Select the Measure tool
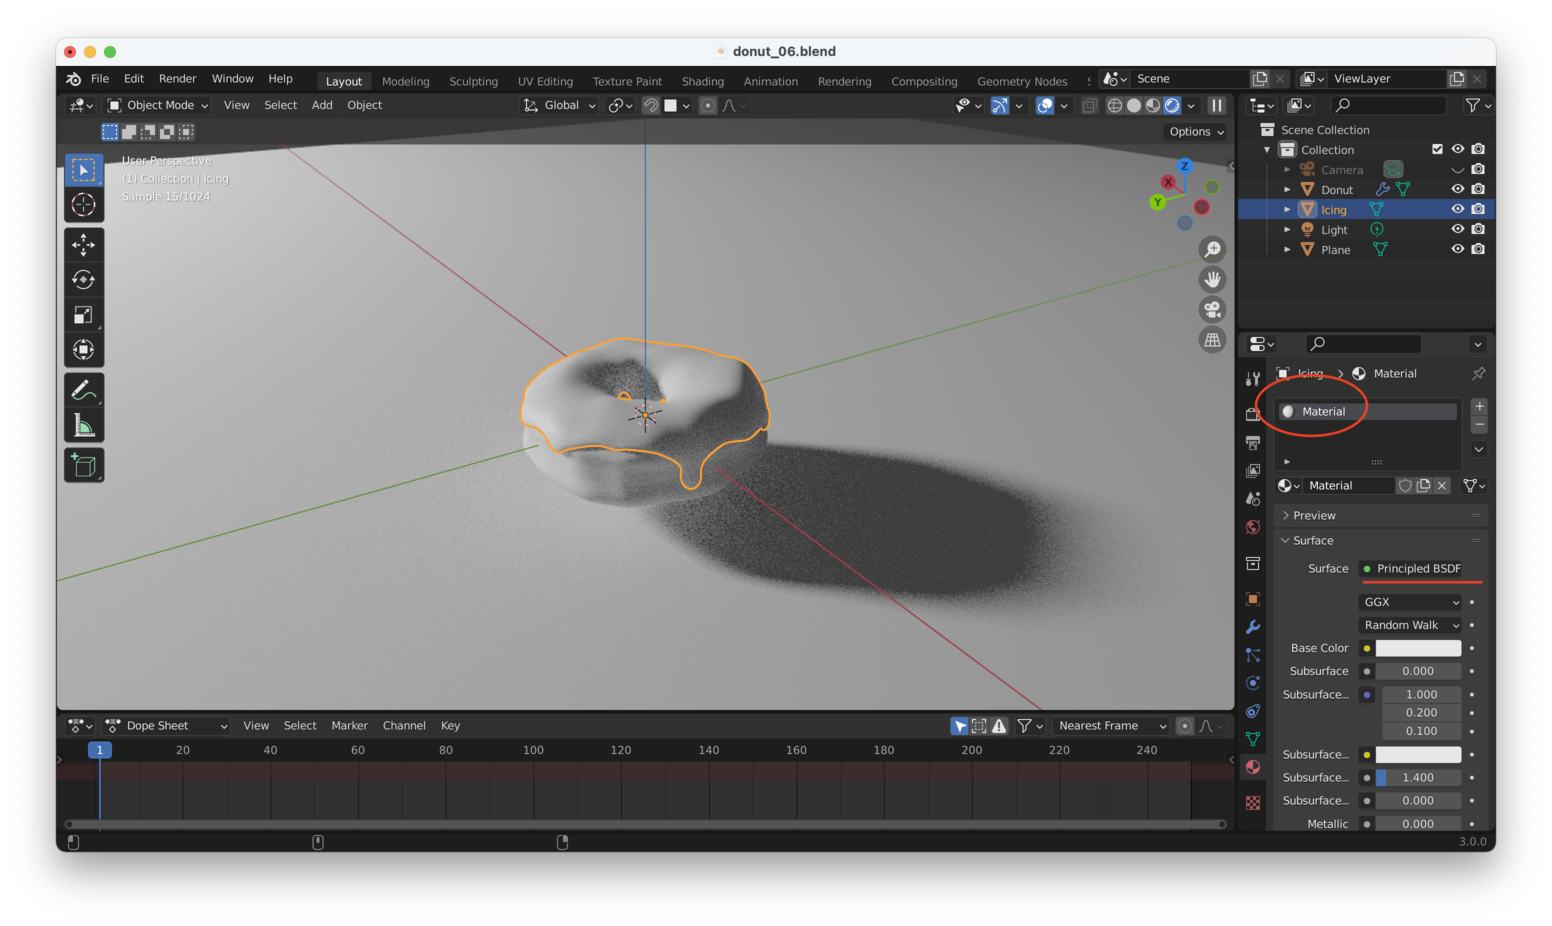1552x926 pixels. (84, 423)
